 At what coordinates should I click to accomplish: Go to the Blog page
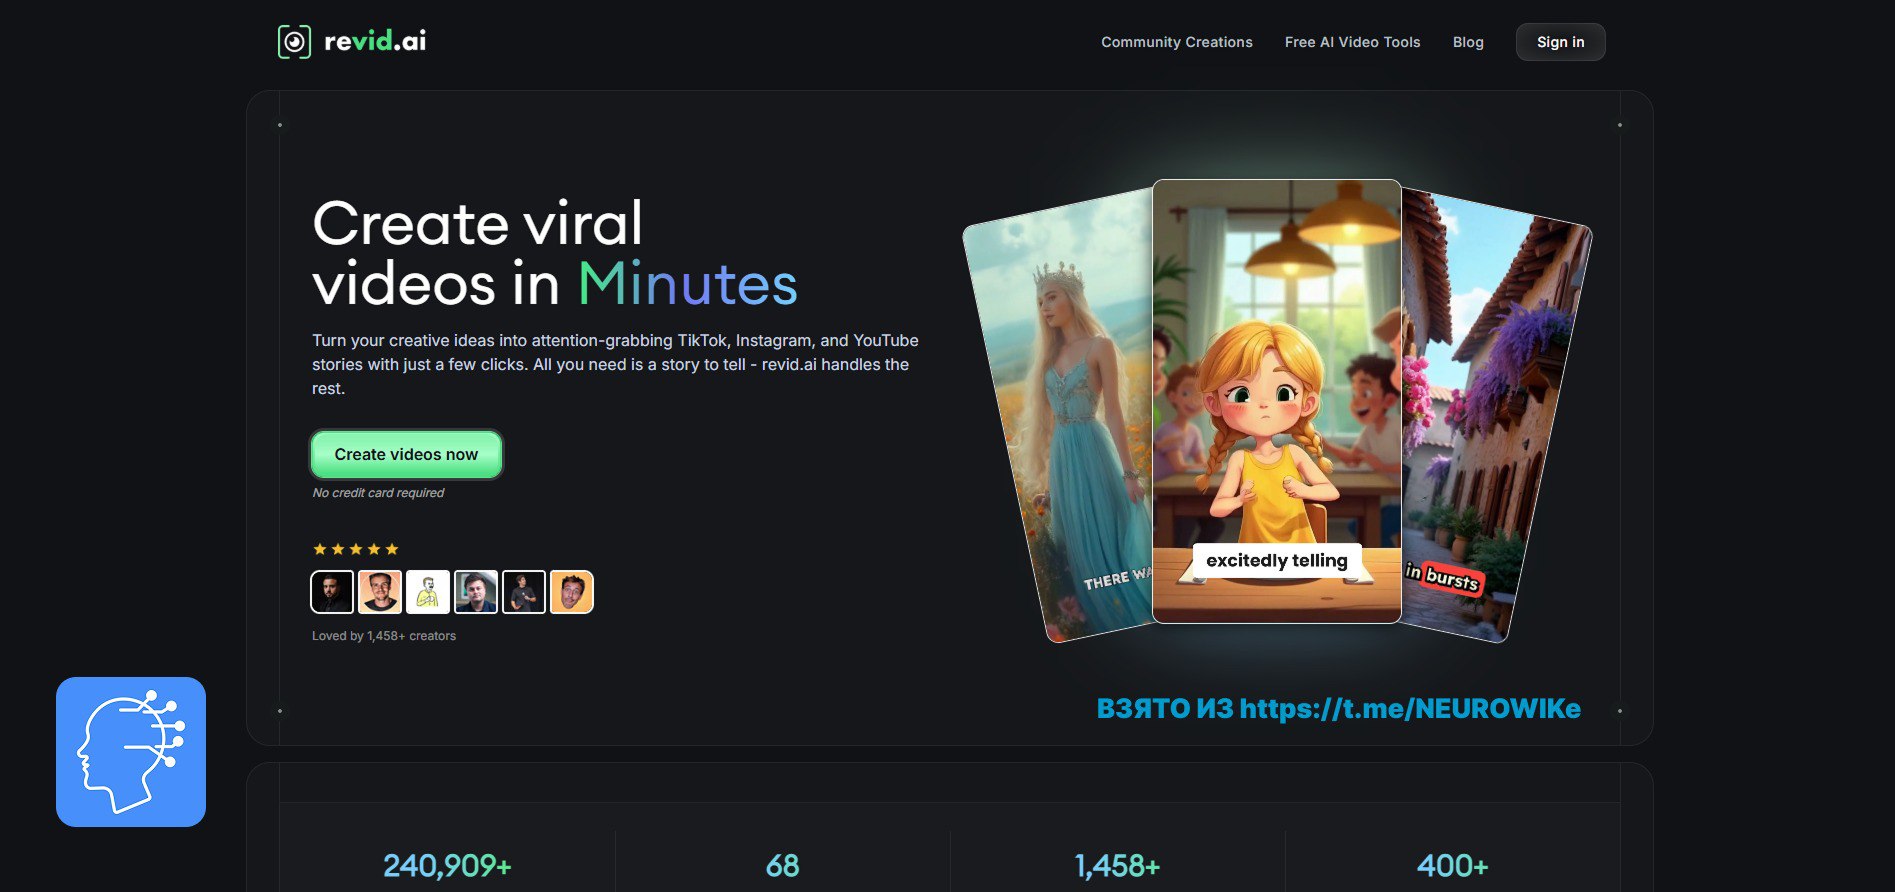point(1468,42)
